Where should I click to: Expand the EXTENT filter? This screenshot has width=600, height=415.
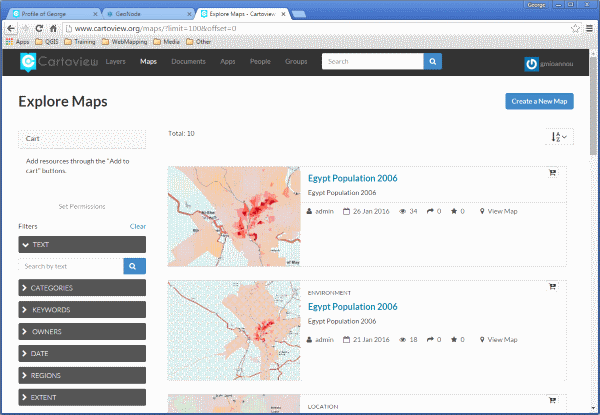pyautogui.click(x=82, y=397)
